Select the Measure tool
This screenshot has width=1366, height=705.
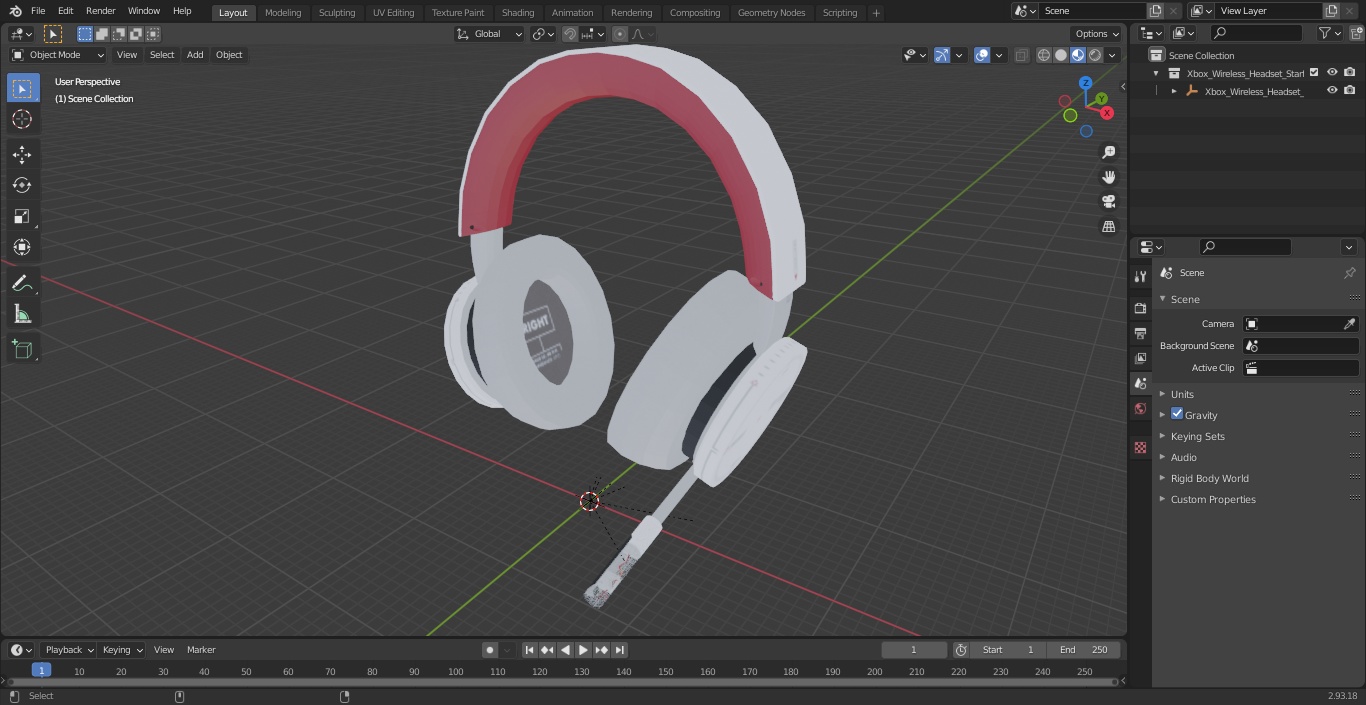point(22,315)
